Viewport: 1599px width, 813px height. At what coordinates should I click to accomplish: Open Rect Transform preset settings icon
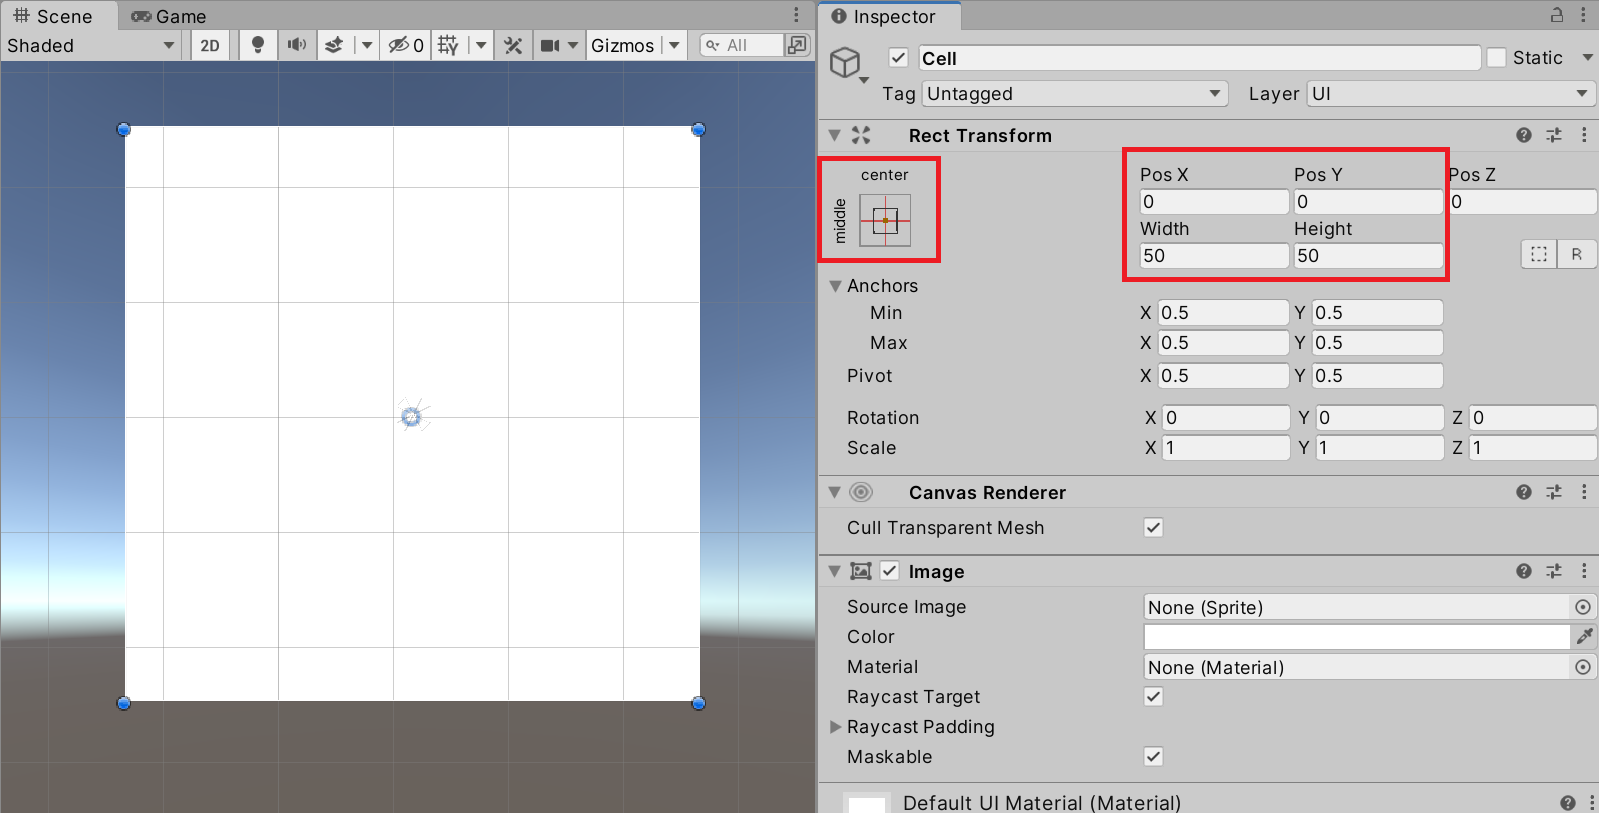point(1553,135)
